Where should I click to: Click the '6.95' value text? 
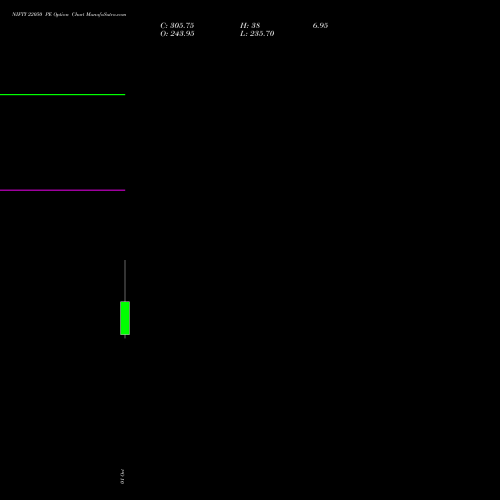[x=320, y=26]
